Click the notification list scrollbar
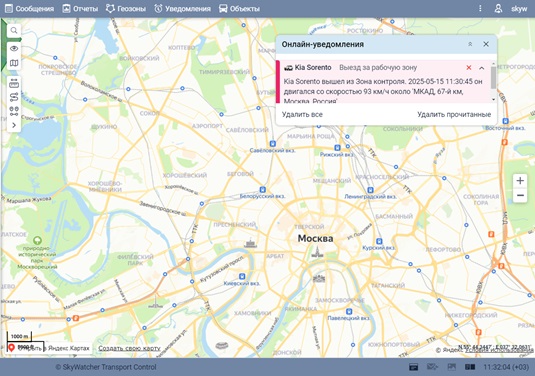 click(x=493, y=78)
